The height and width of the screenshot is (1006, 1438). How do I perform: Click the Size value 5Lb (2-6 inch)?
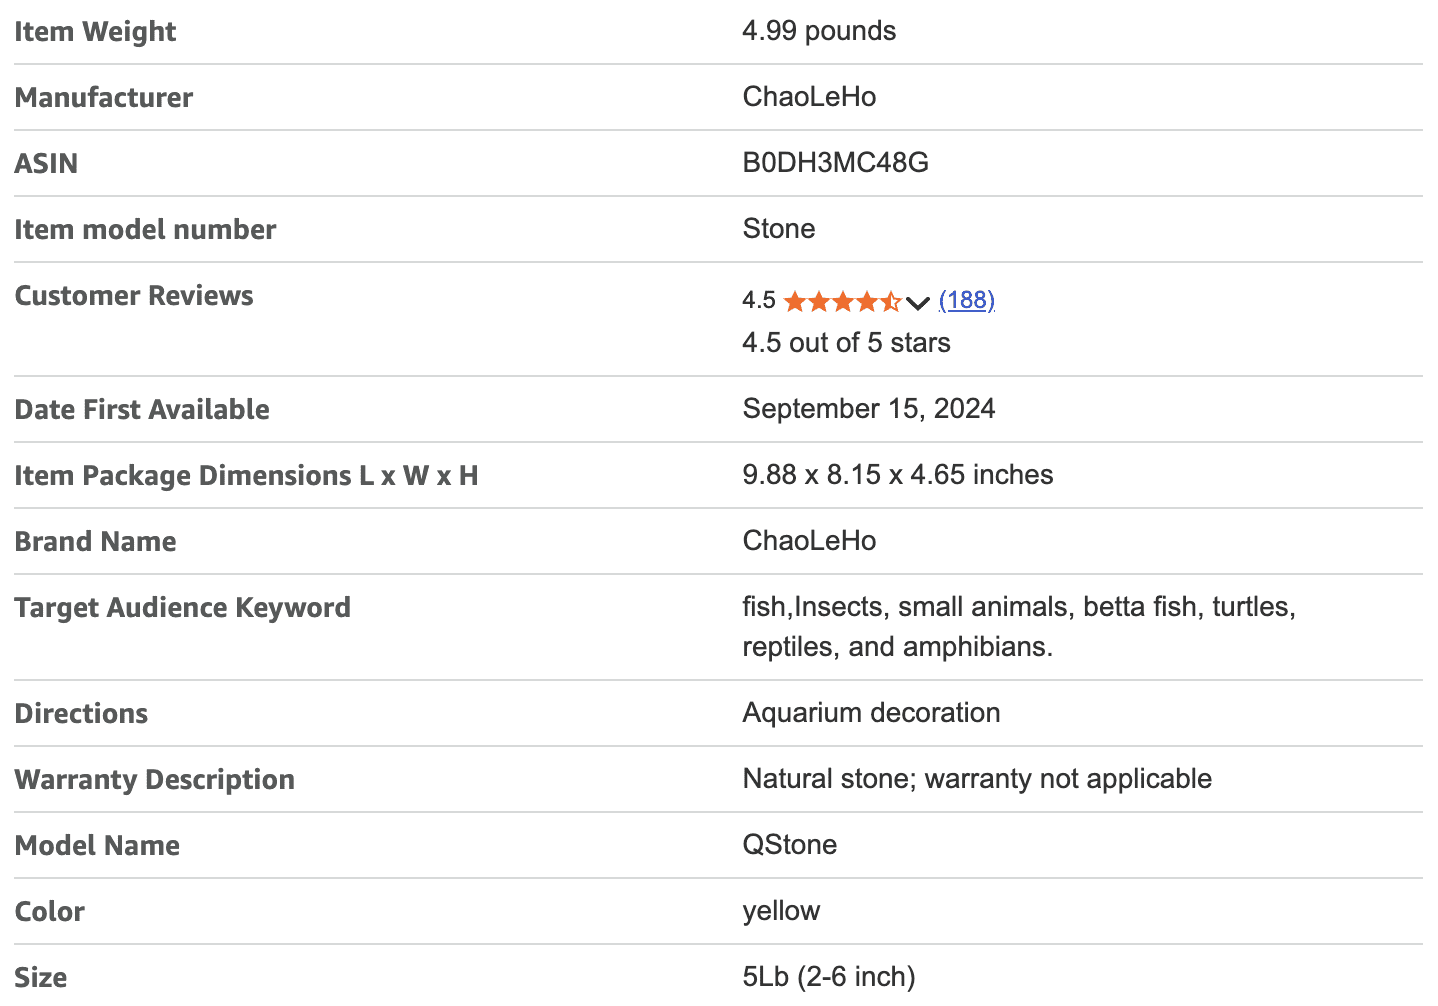pyautogui.click(x=828, y=977)
